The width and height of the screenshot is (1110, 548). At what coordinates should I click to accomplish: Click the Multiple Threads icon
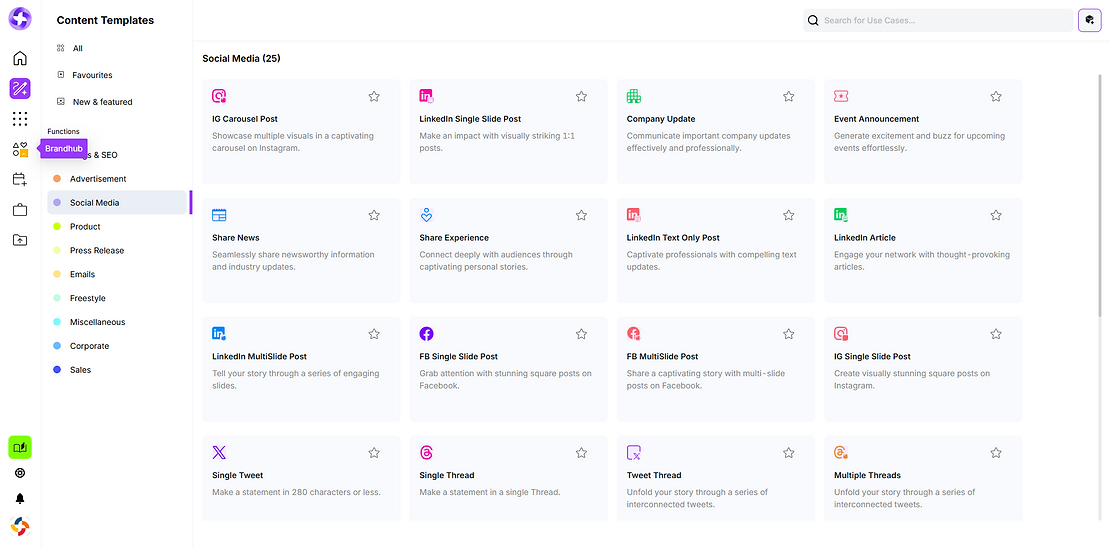tap(841, 452)
